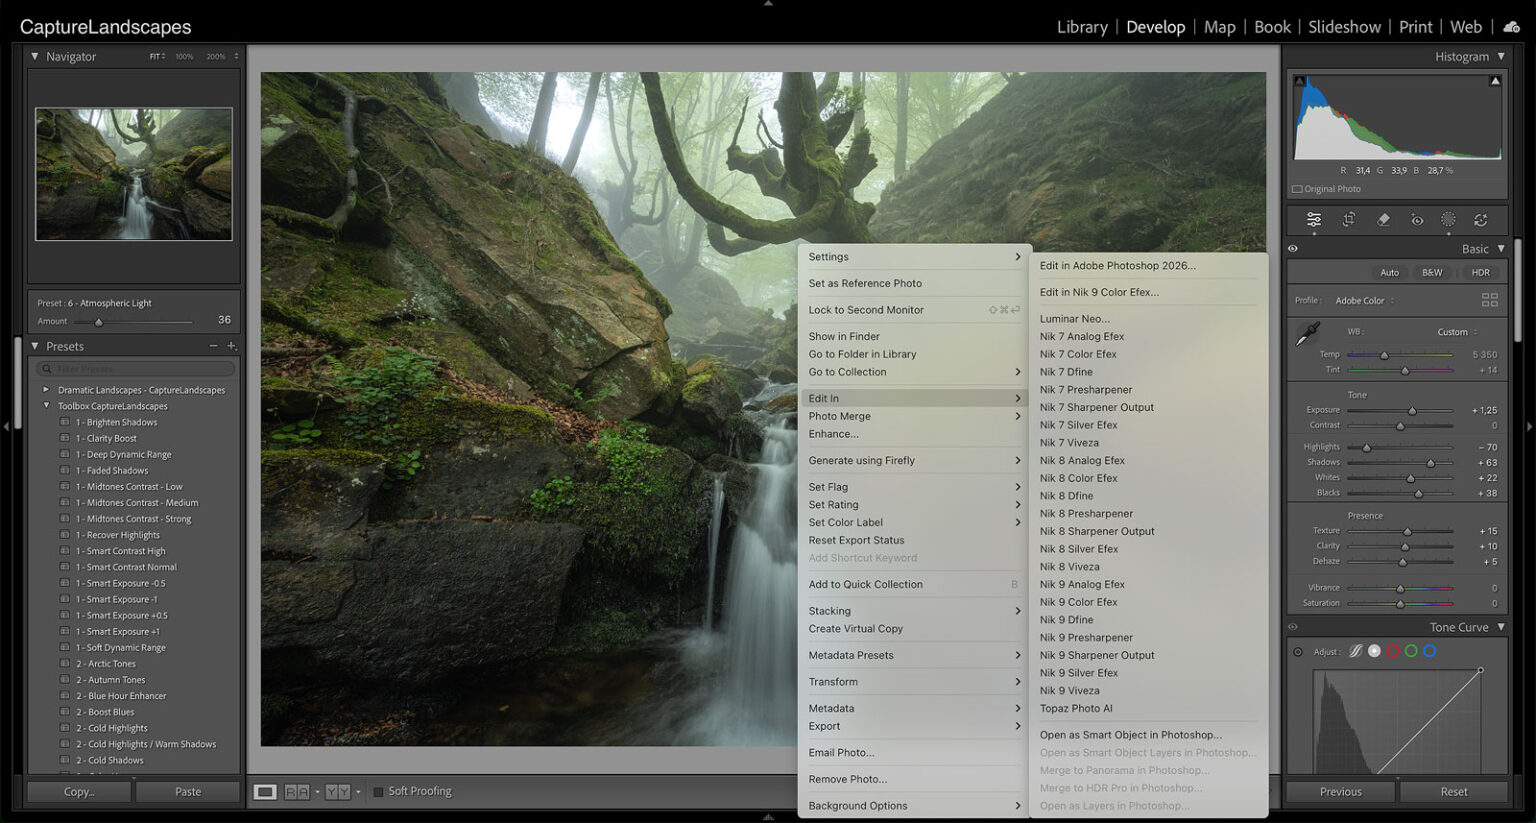Open the Adobe Color profile dropdown
This screenshot has height=823, width=1536.
(1364, 301)
